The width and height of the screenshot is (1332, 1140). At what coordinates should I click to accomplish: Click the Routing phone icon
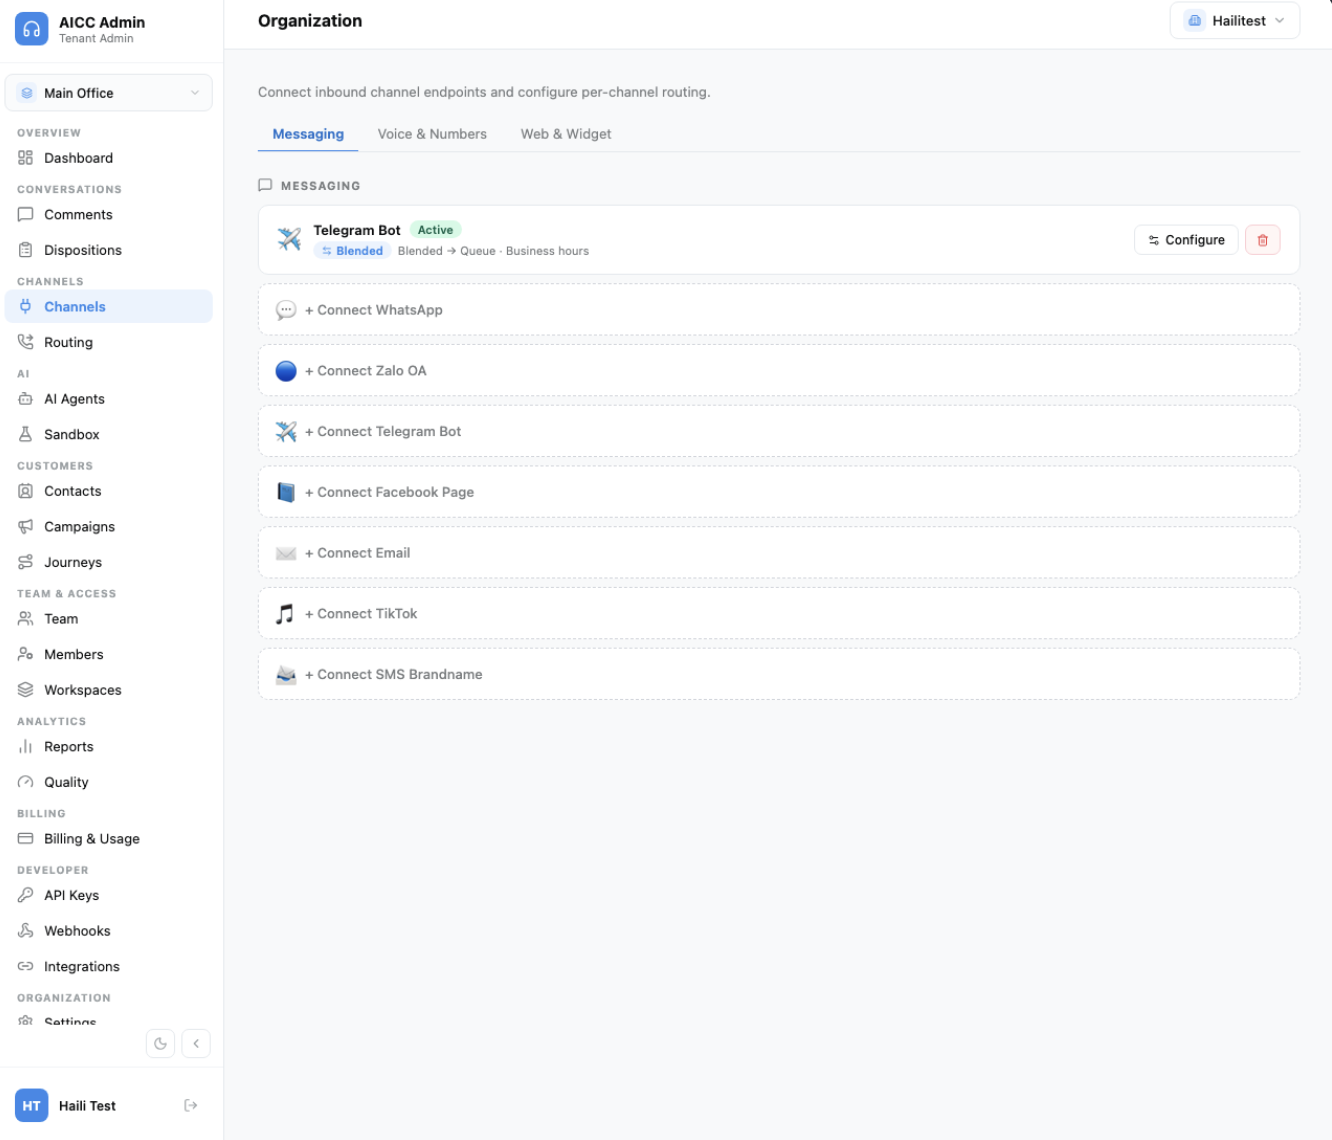[26, 342]
